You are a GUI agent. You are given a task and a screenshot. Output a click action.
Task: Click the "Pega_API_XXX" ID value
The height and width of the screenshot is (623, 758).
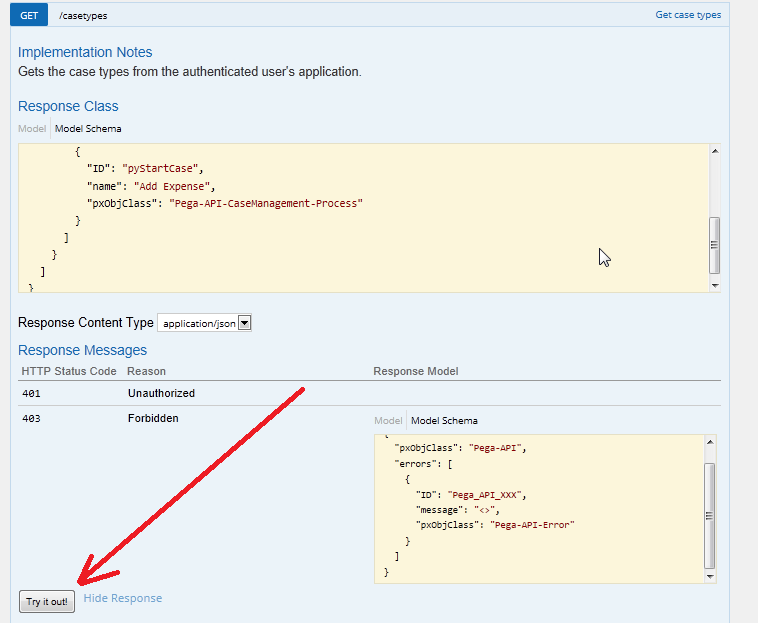click(x=485, y=495)
